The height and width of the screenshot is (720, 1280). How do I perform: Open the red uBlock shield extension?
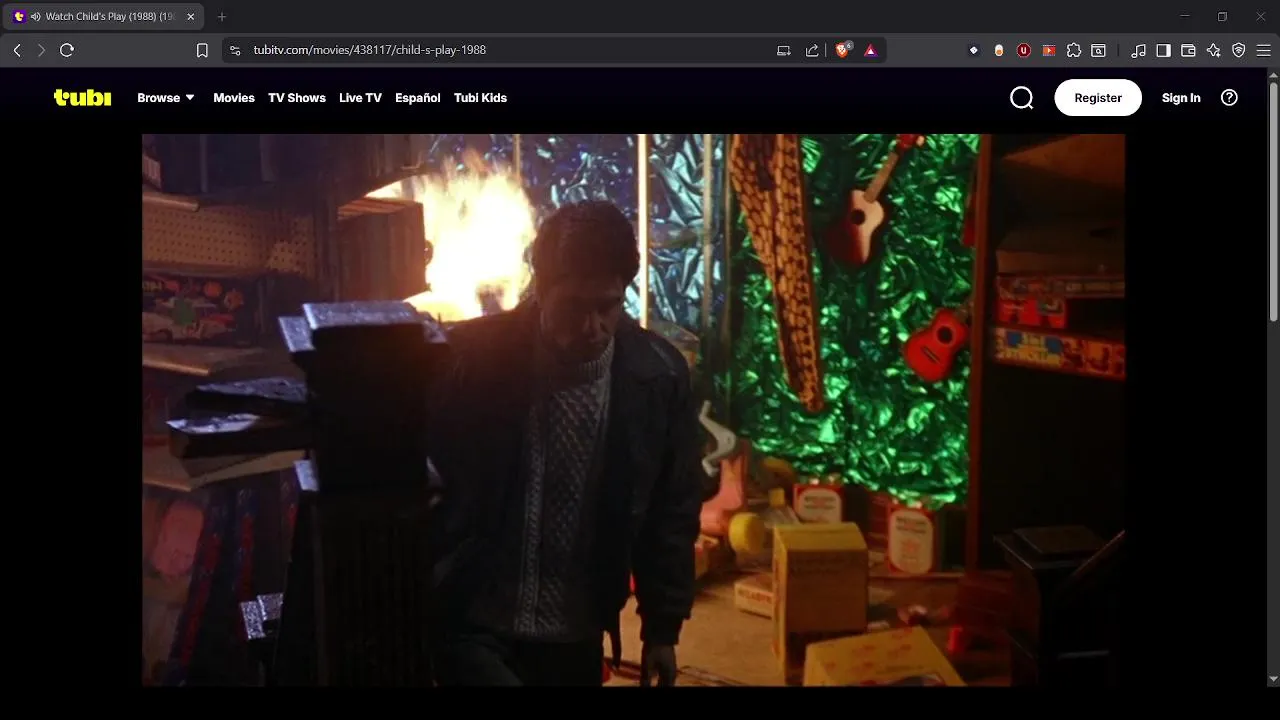(1024, 50)
